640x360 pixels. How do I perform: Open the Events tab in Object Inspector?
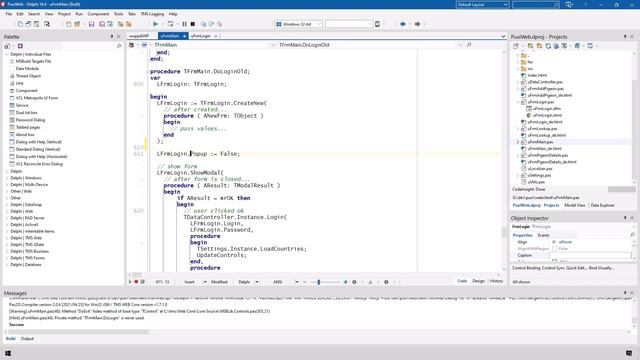click(x=543, y=235)
